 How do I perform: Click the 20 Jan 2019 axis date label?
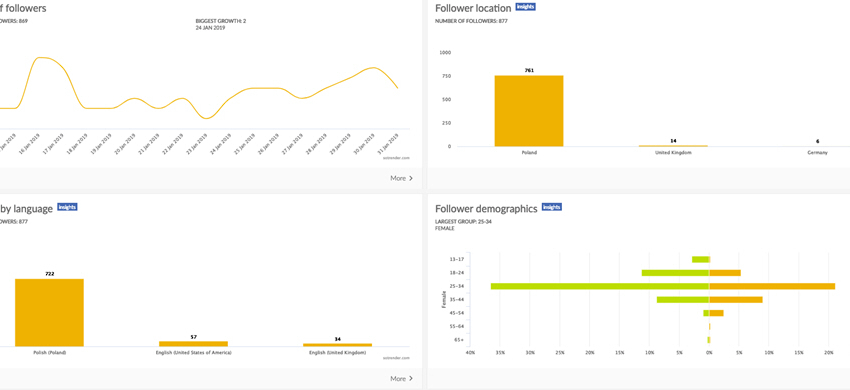[x=125, y=144]
